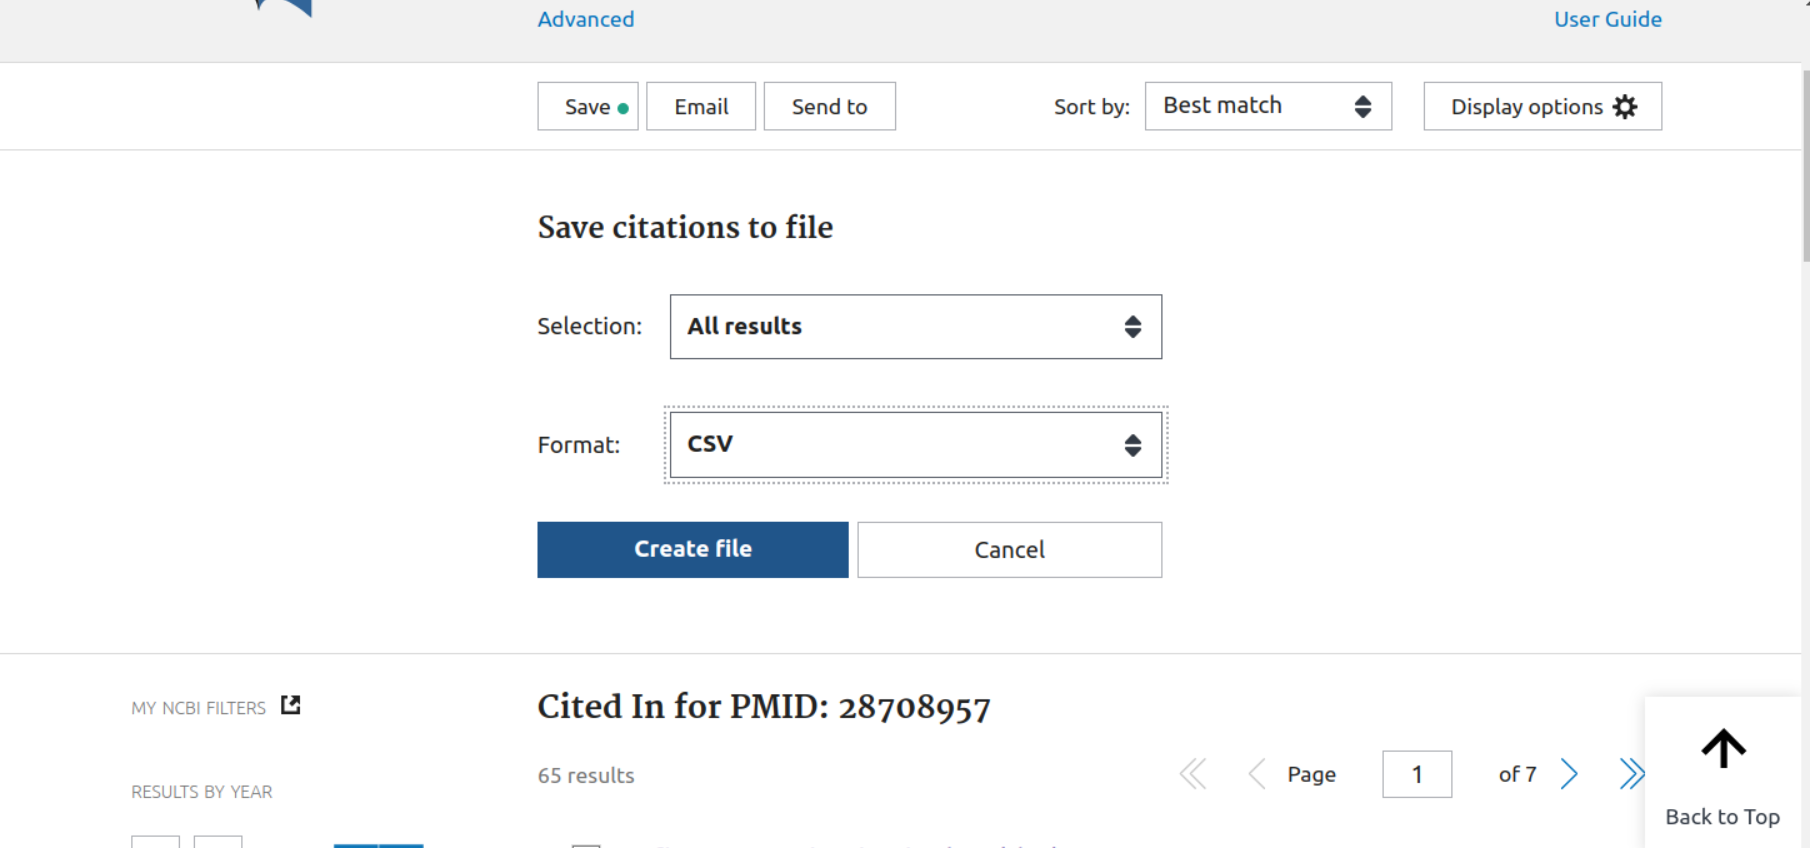Open the Selection dropdown showing All results
The height and width of the screenshot is (848, 1810).
(x=915, y=327)
